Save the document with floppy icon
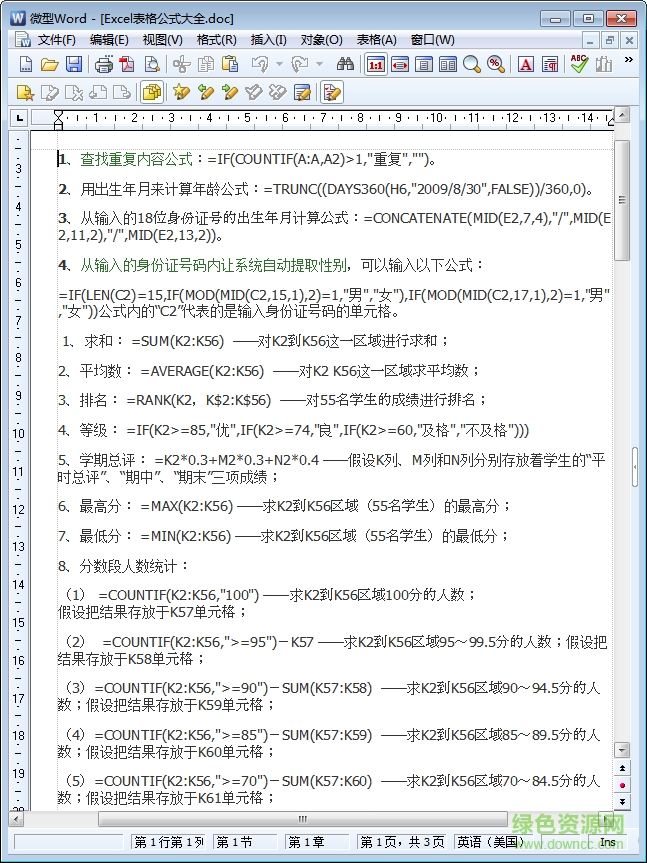Image resolution: width=647 pixels, height=863 pixels. pos(74,64)
